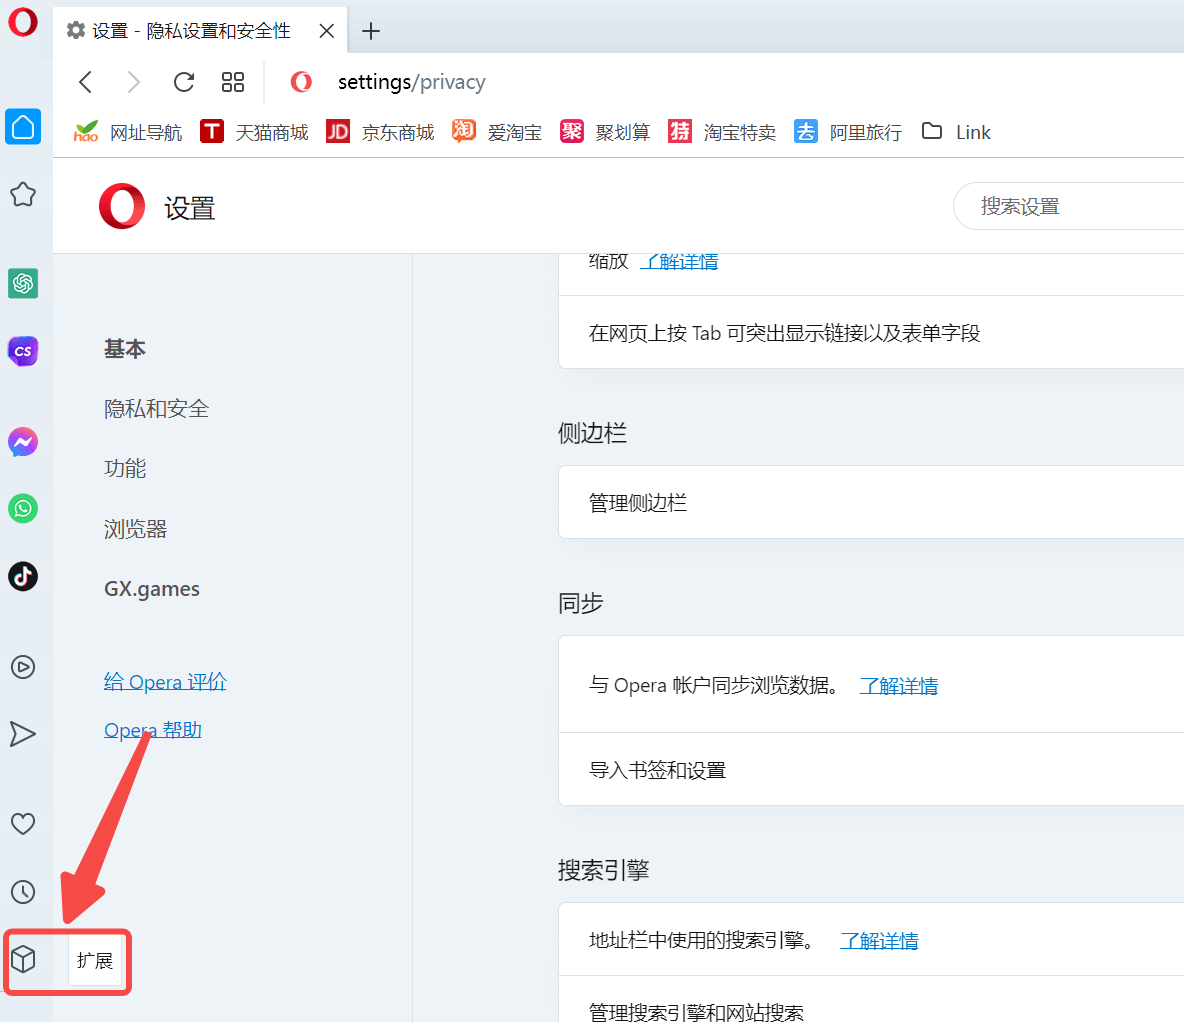Open Facebook Messenger in the sidebar
Viewport: 1184px width, 1022px height.
point(23,442)
